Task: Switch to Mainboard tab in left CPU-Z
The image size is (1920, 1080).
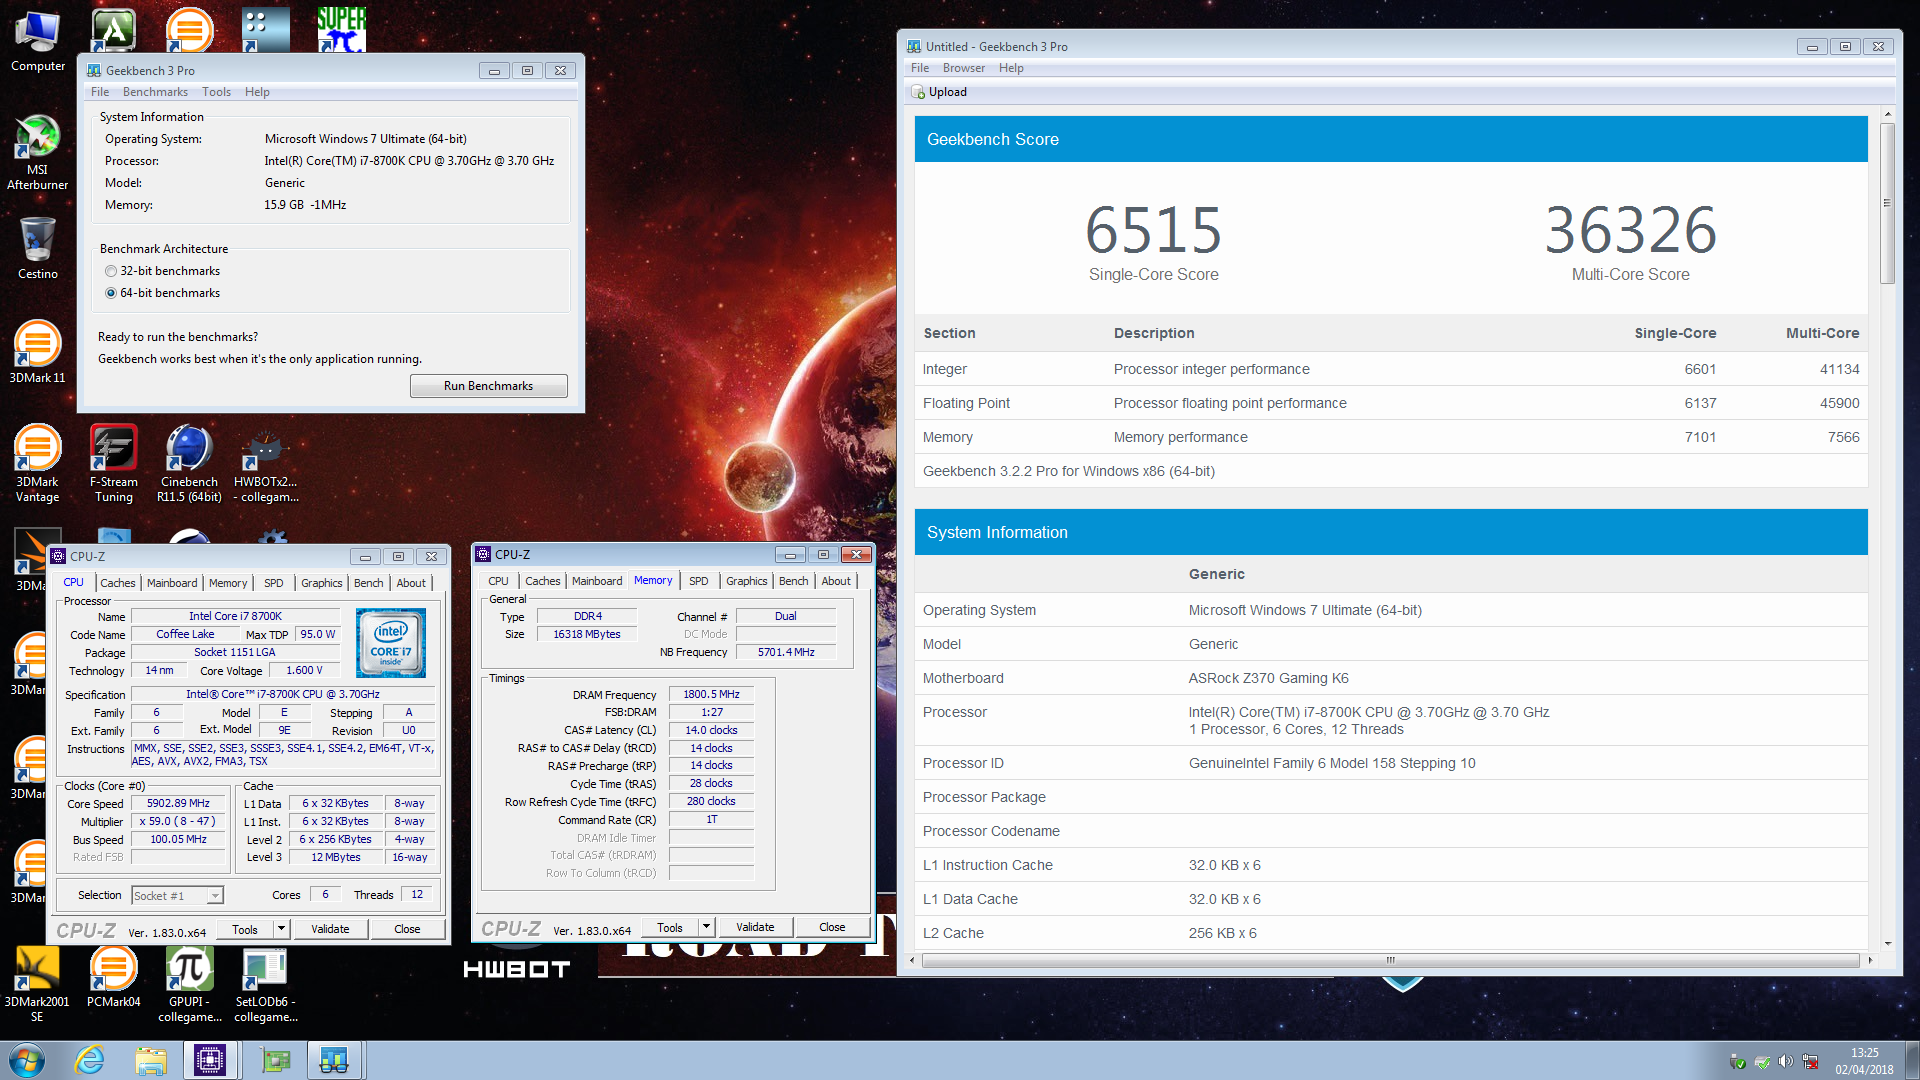Action: 172,583
